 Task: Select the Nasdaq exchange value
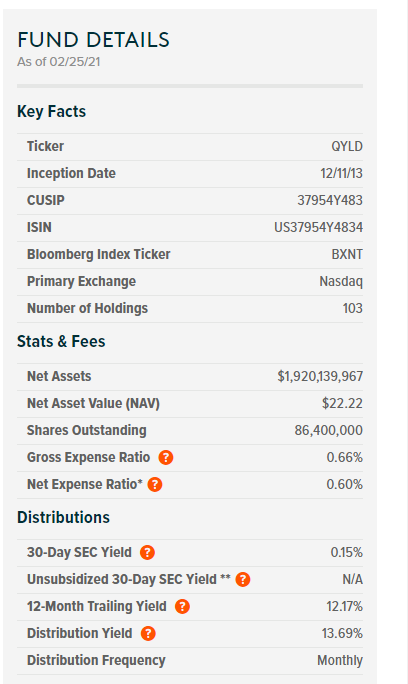point(341,281)
